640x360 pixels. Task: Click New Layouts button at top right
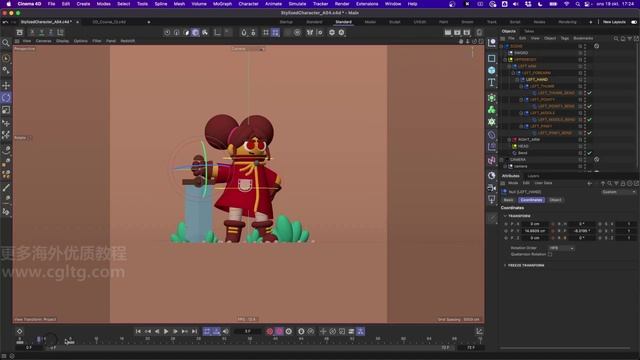614,22
